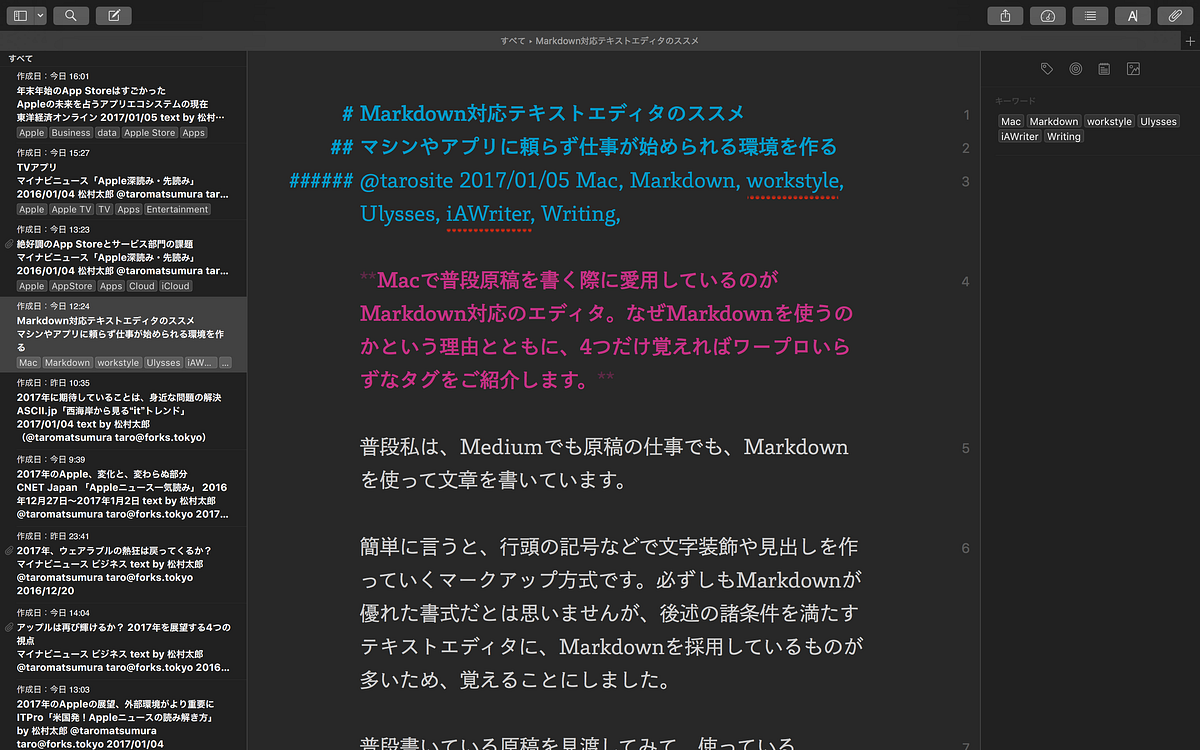Click the 'Business' tag in the sheet list

coord(71,133)
